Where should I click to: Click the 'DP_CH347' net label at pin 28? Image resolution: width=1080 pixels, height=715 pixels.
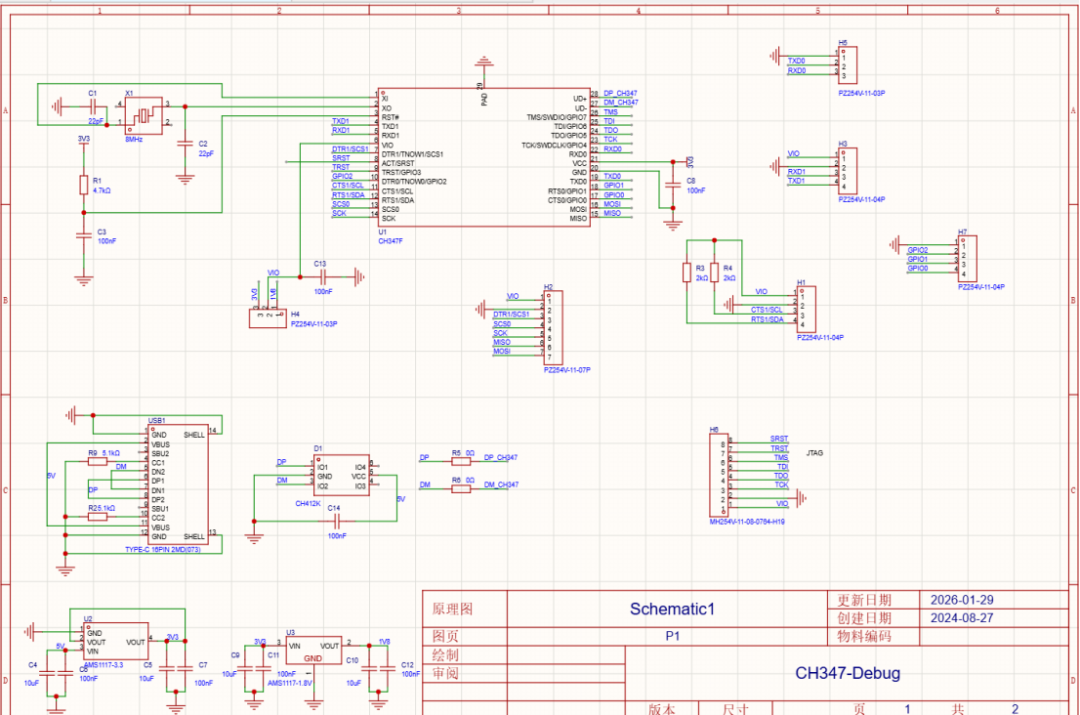click(x=620, y=93)
